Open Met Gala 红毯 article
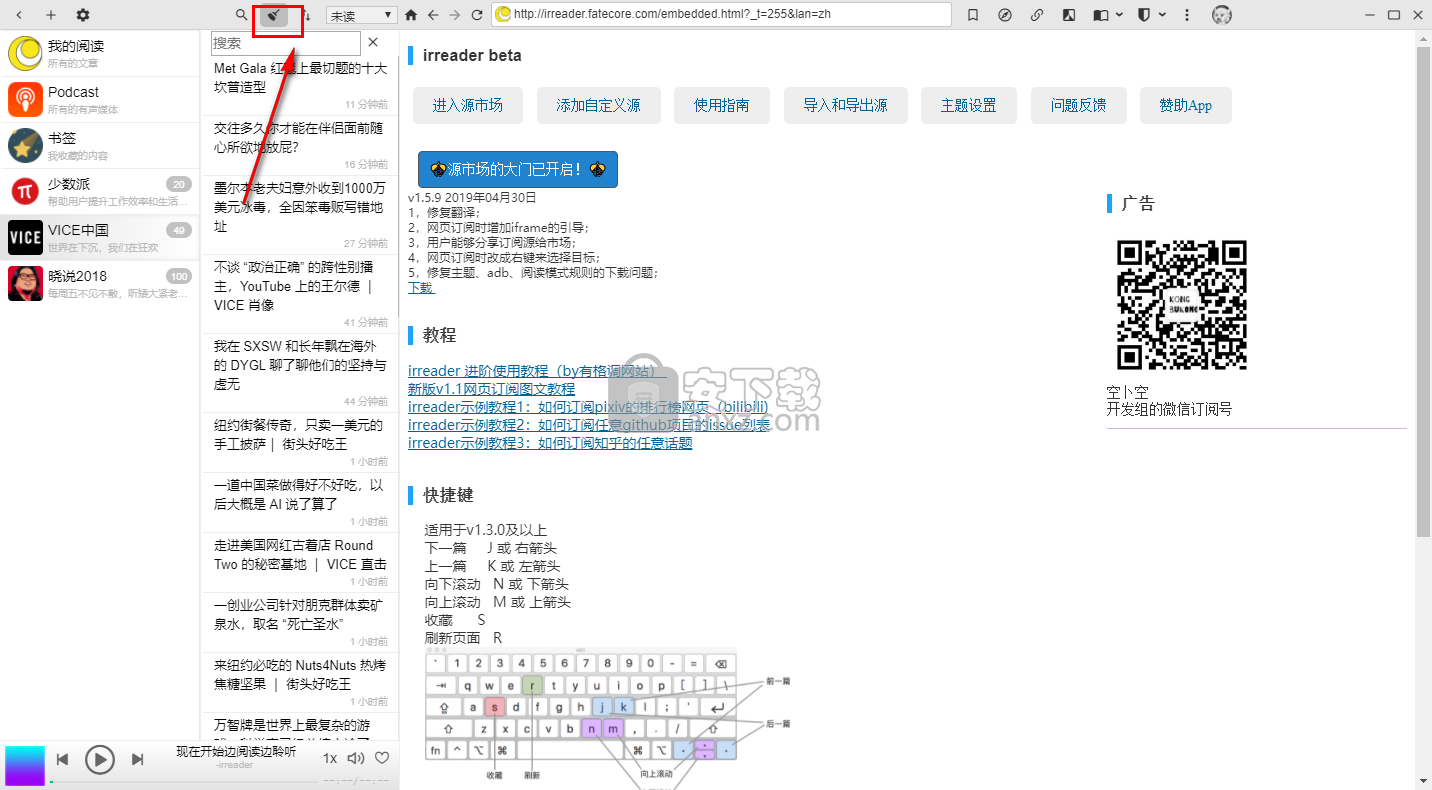Viewport: 1432px width, 790px height. (300, 84)
